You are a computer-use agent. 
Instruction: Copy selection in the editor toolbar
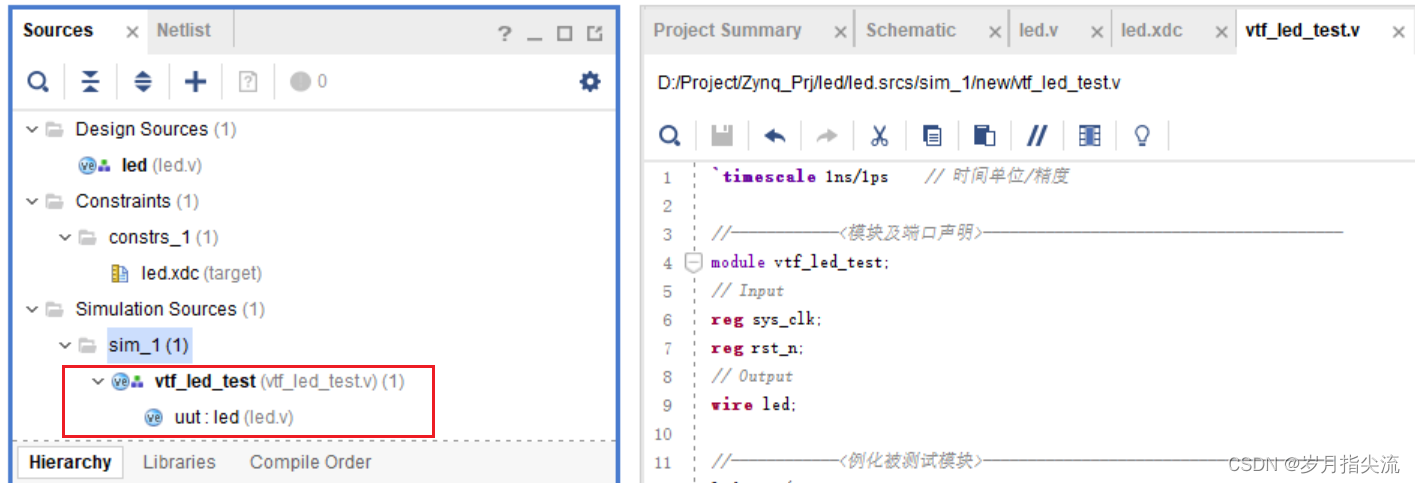click(932, 135)
